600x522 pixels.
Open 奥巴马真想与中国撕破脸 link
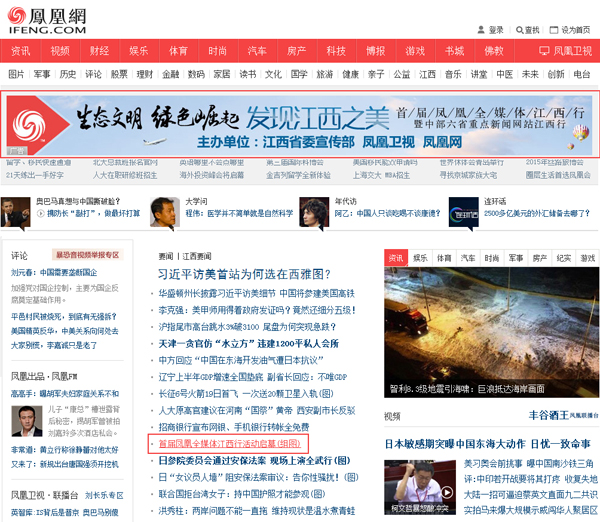(78, 201)
